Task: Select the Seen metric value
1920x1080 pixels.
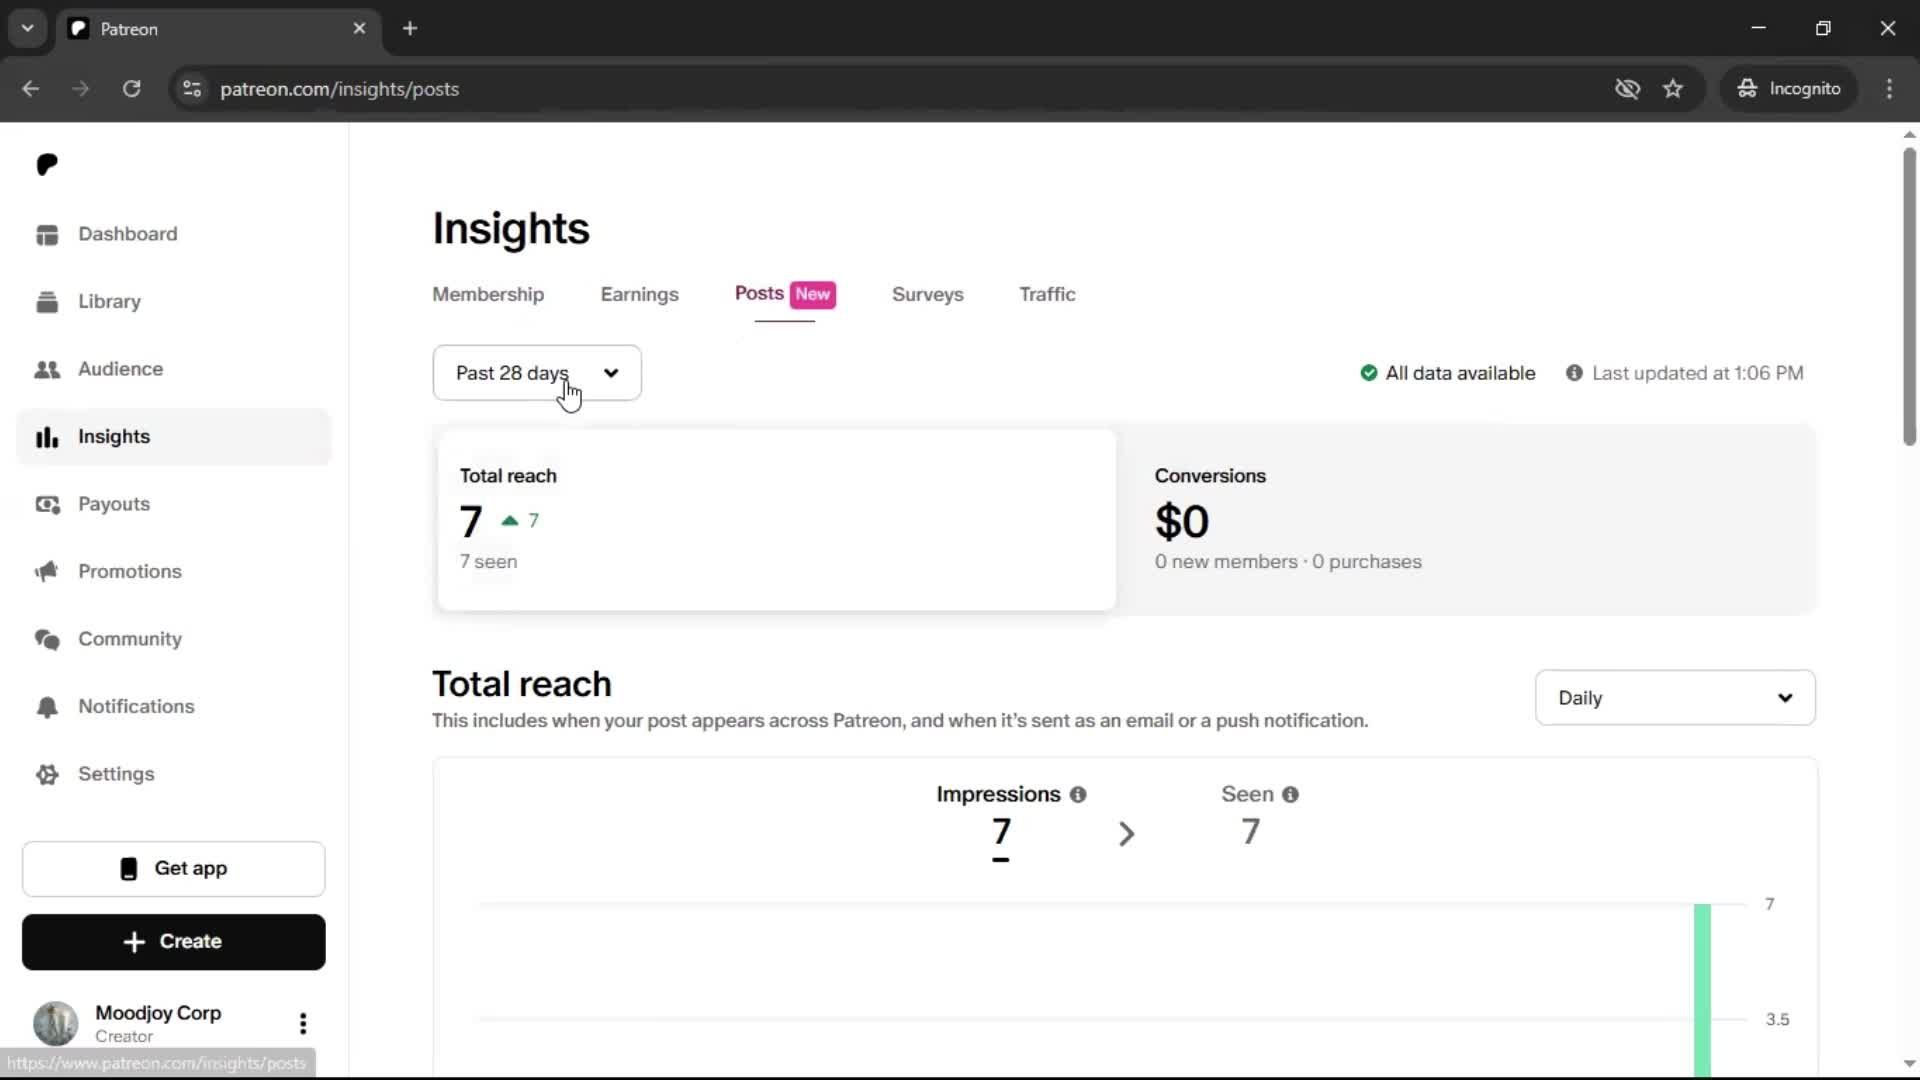Action: (x=1250, y=832)
